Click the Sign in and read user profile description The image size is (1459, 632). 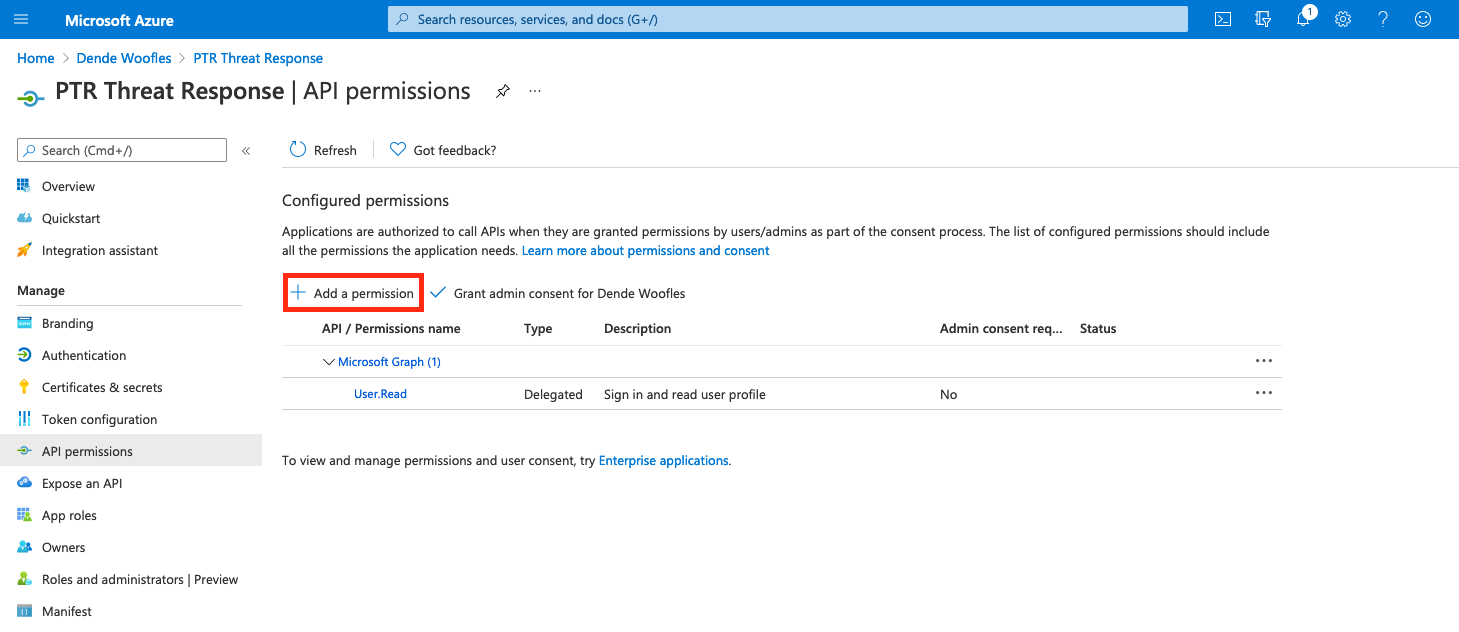(685, 394)
